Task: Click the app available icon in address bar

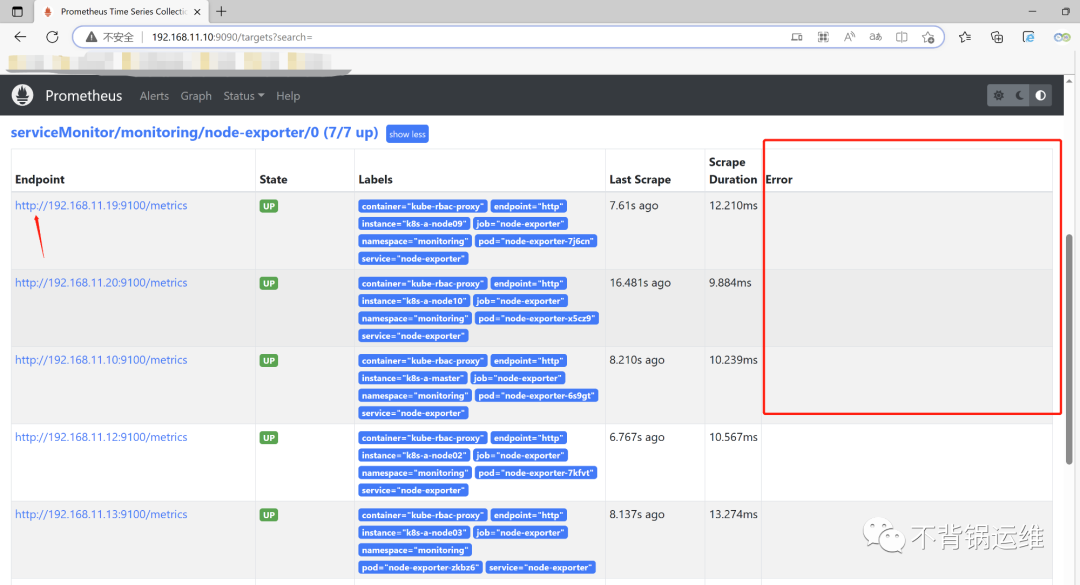Action: (x=797, y=37)
